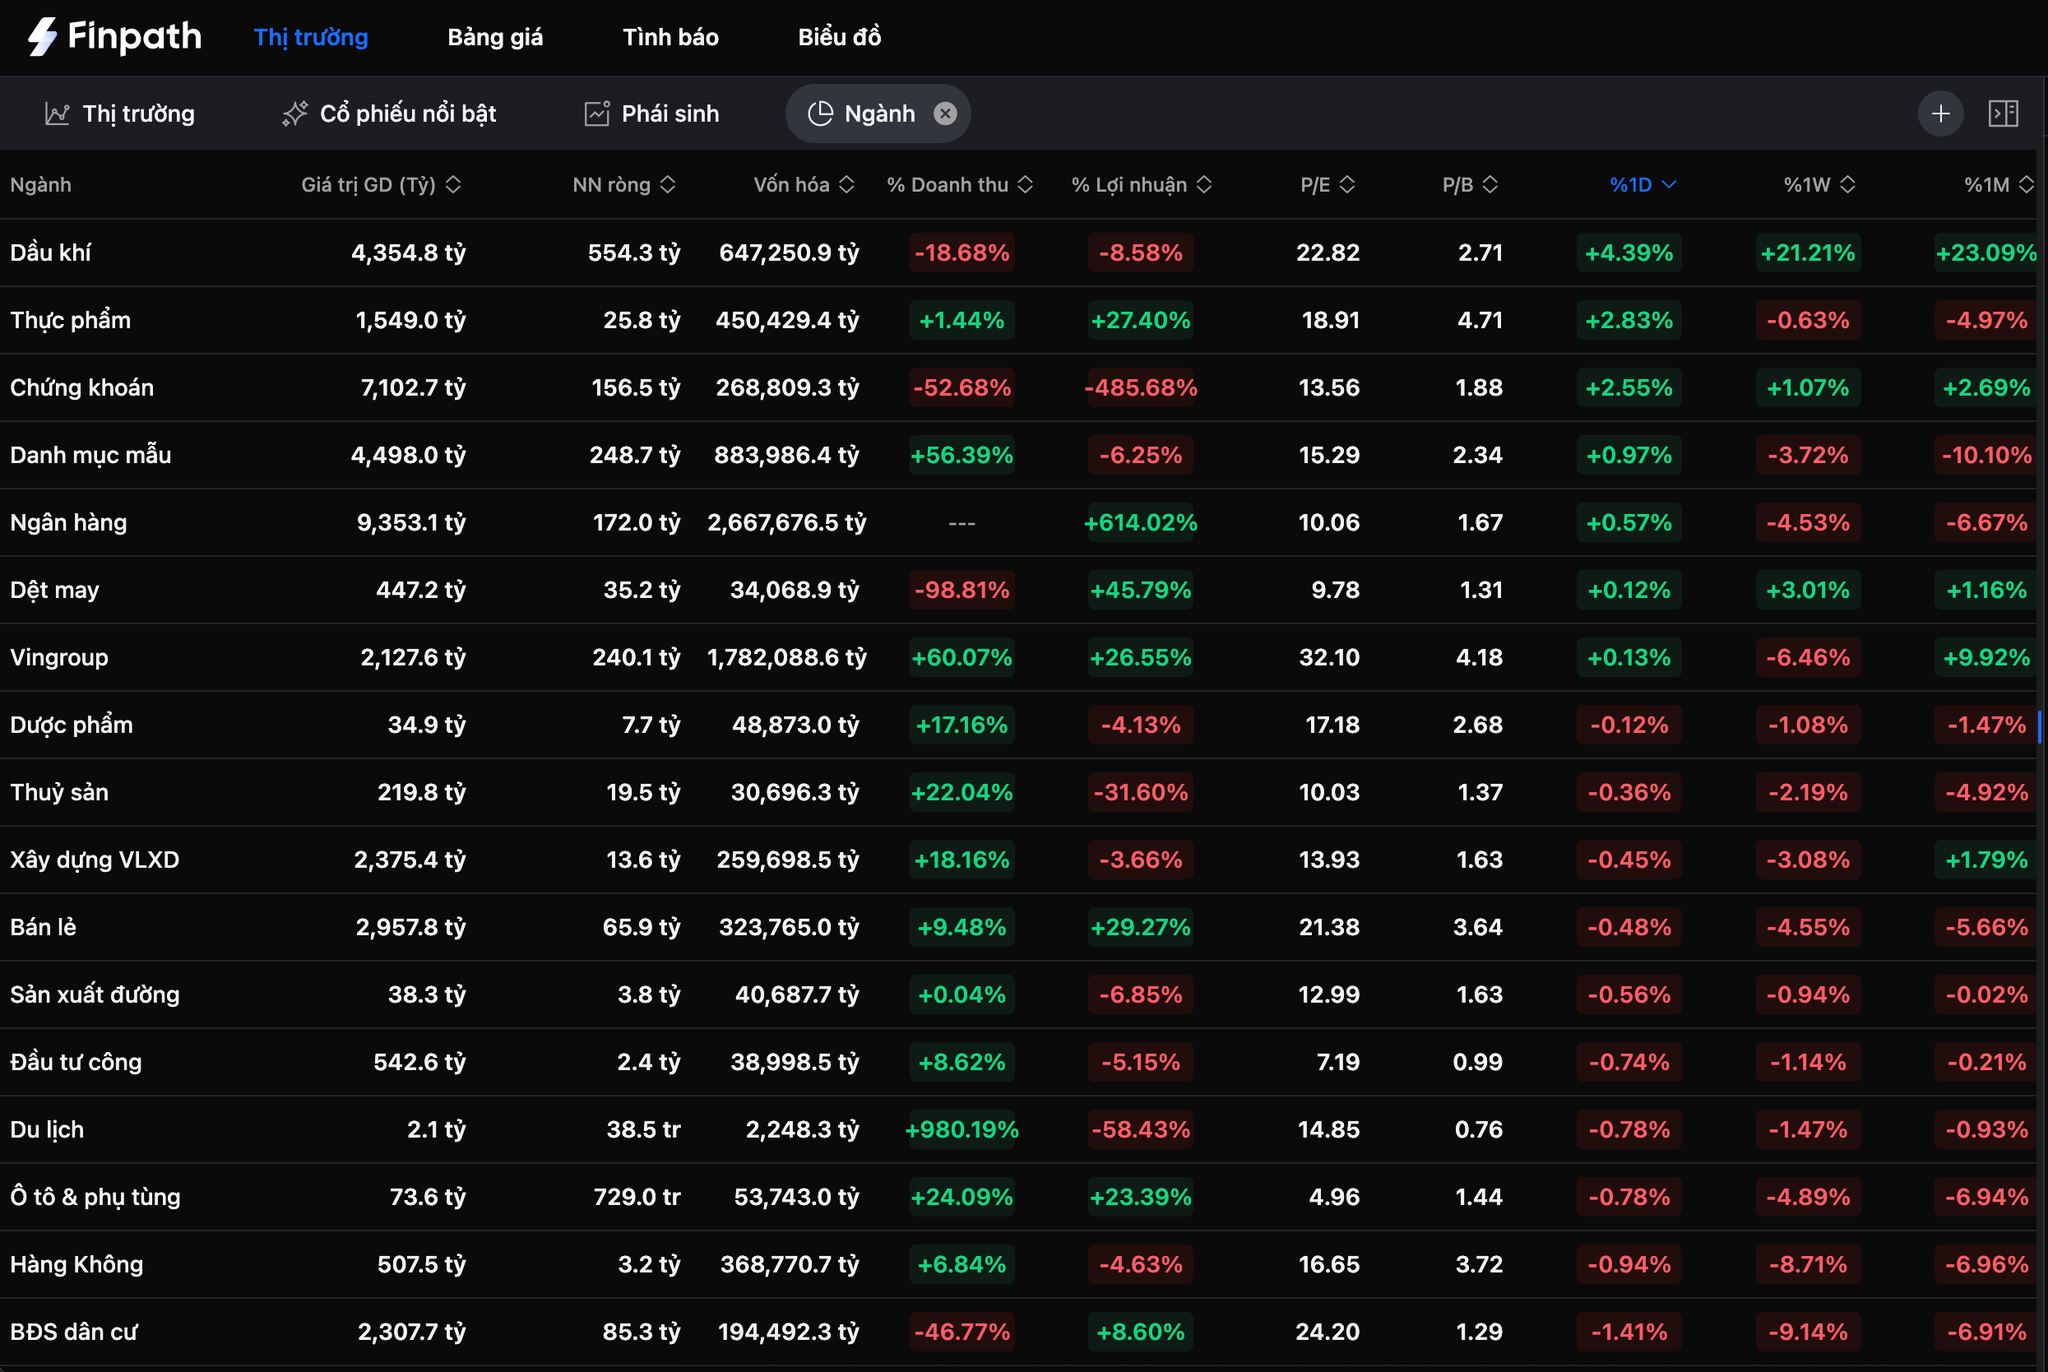
Task: Click the blue vertical scrollbar indicator
Action: [2039, 726]
